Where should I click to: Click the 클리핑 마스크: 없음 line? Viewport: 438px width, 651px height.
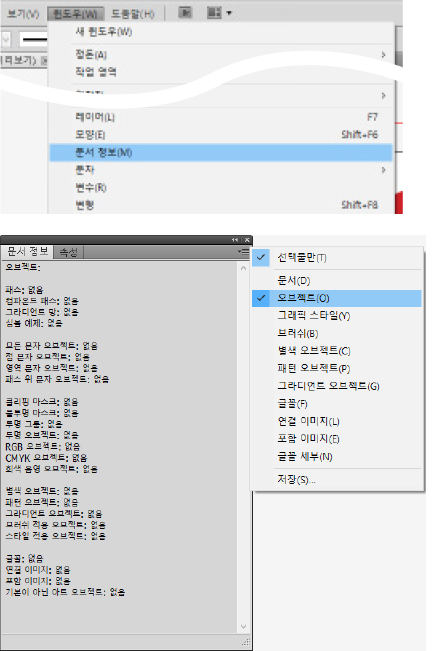pos(42,402)
